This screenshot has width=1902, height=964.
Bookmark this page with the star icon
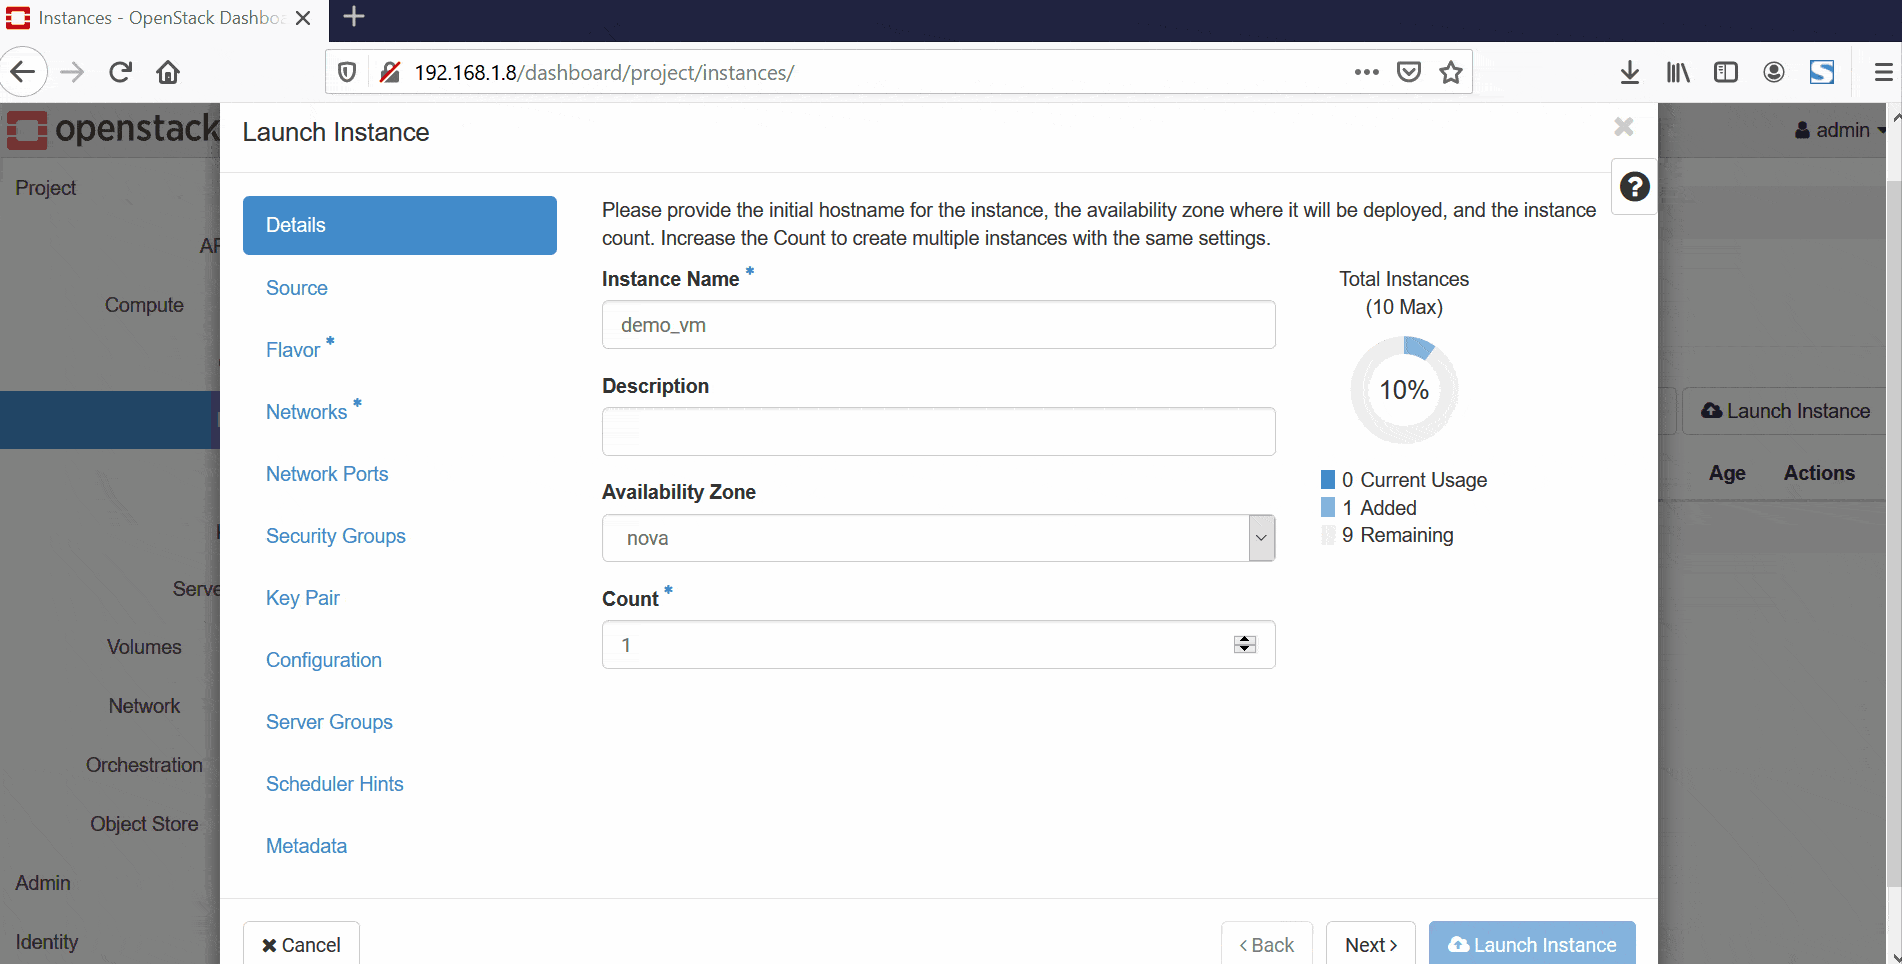click(x=1450, y=72)
